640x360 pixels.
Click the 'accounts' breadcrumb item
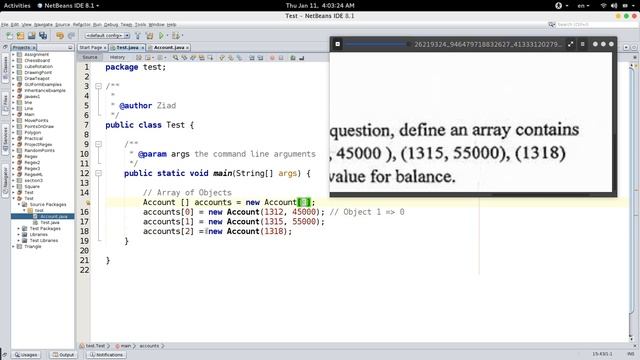149,346
